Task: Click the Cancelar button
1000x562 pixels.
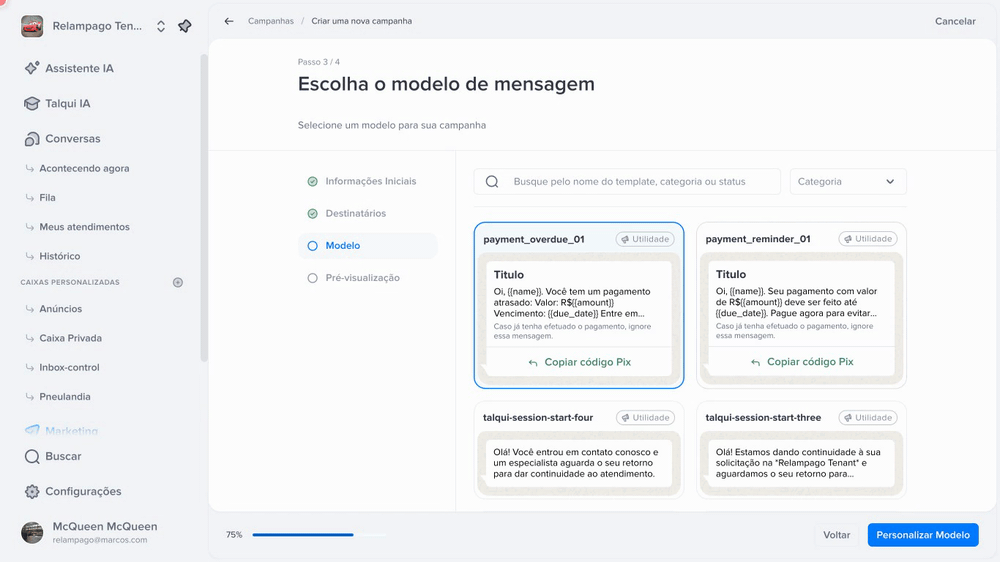Action: (x=955, y=21)
